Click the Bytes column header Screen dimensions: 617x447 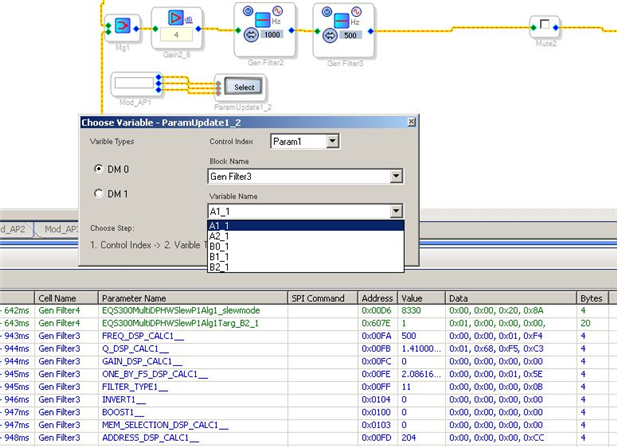(x=593, y=298)
